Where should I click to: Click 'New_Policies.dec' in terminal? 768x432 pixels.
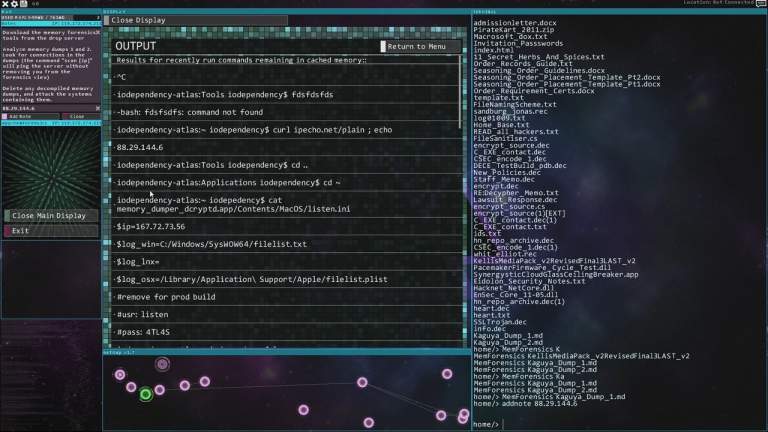pyautogui.click(x=507, y=172)
